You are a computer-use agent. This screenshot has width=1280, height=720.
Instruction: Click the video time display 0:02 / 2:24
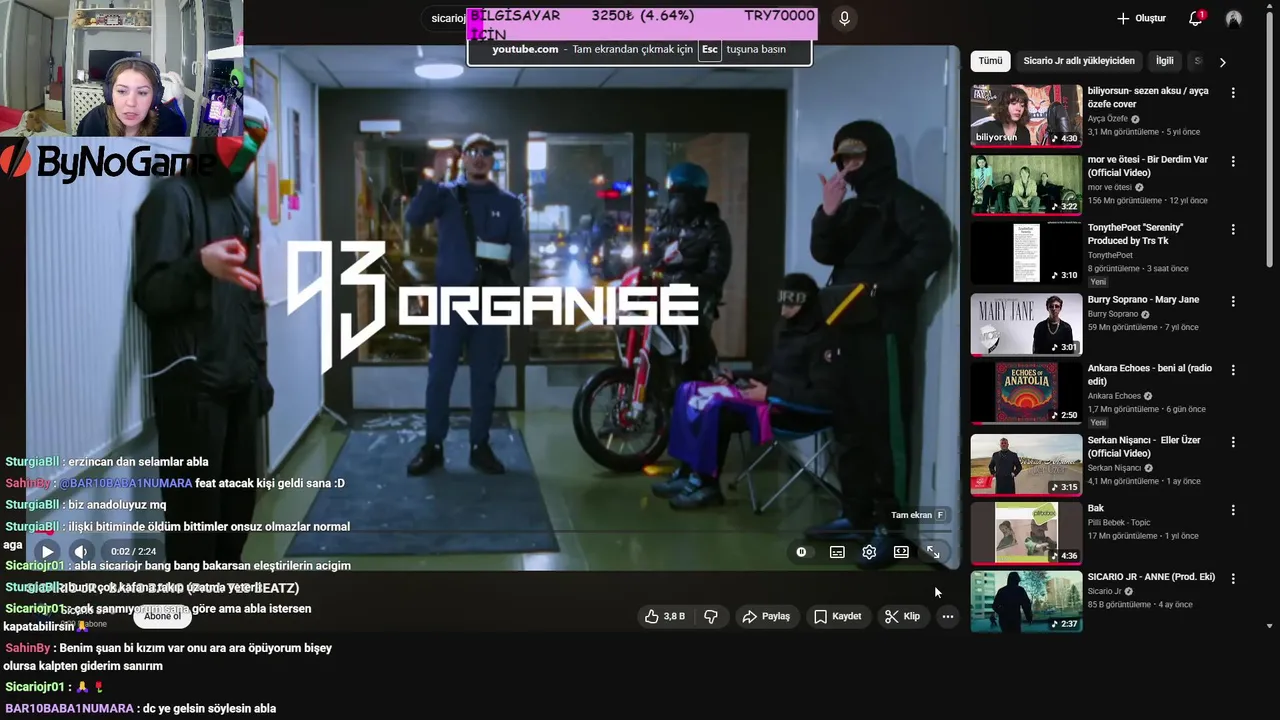point(133,552)
